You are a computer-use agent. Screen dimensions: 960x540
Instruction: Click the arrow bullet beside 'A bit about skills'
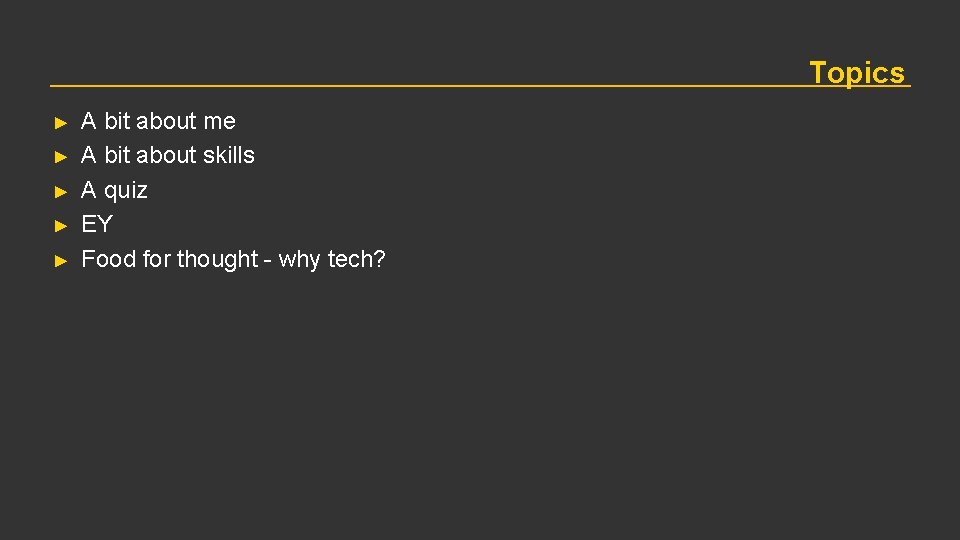(x=61, y=157)
